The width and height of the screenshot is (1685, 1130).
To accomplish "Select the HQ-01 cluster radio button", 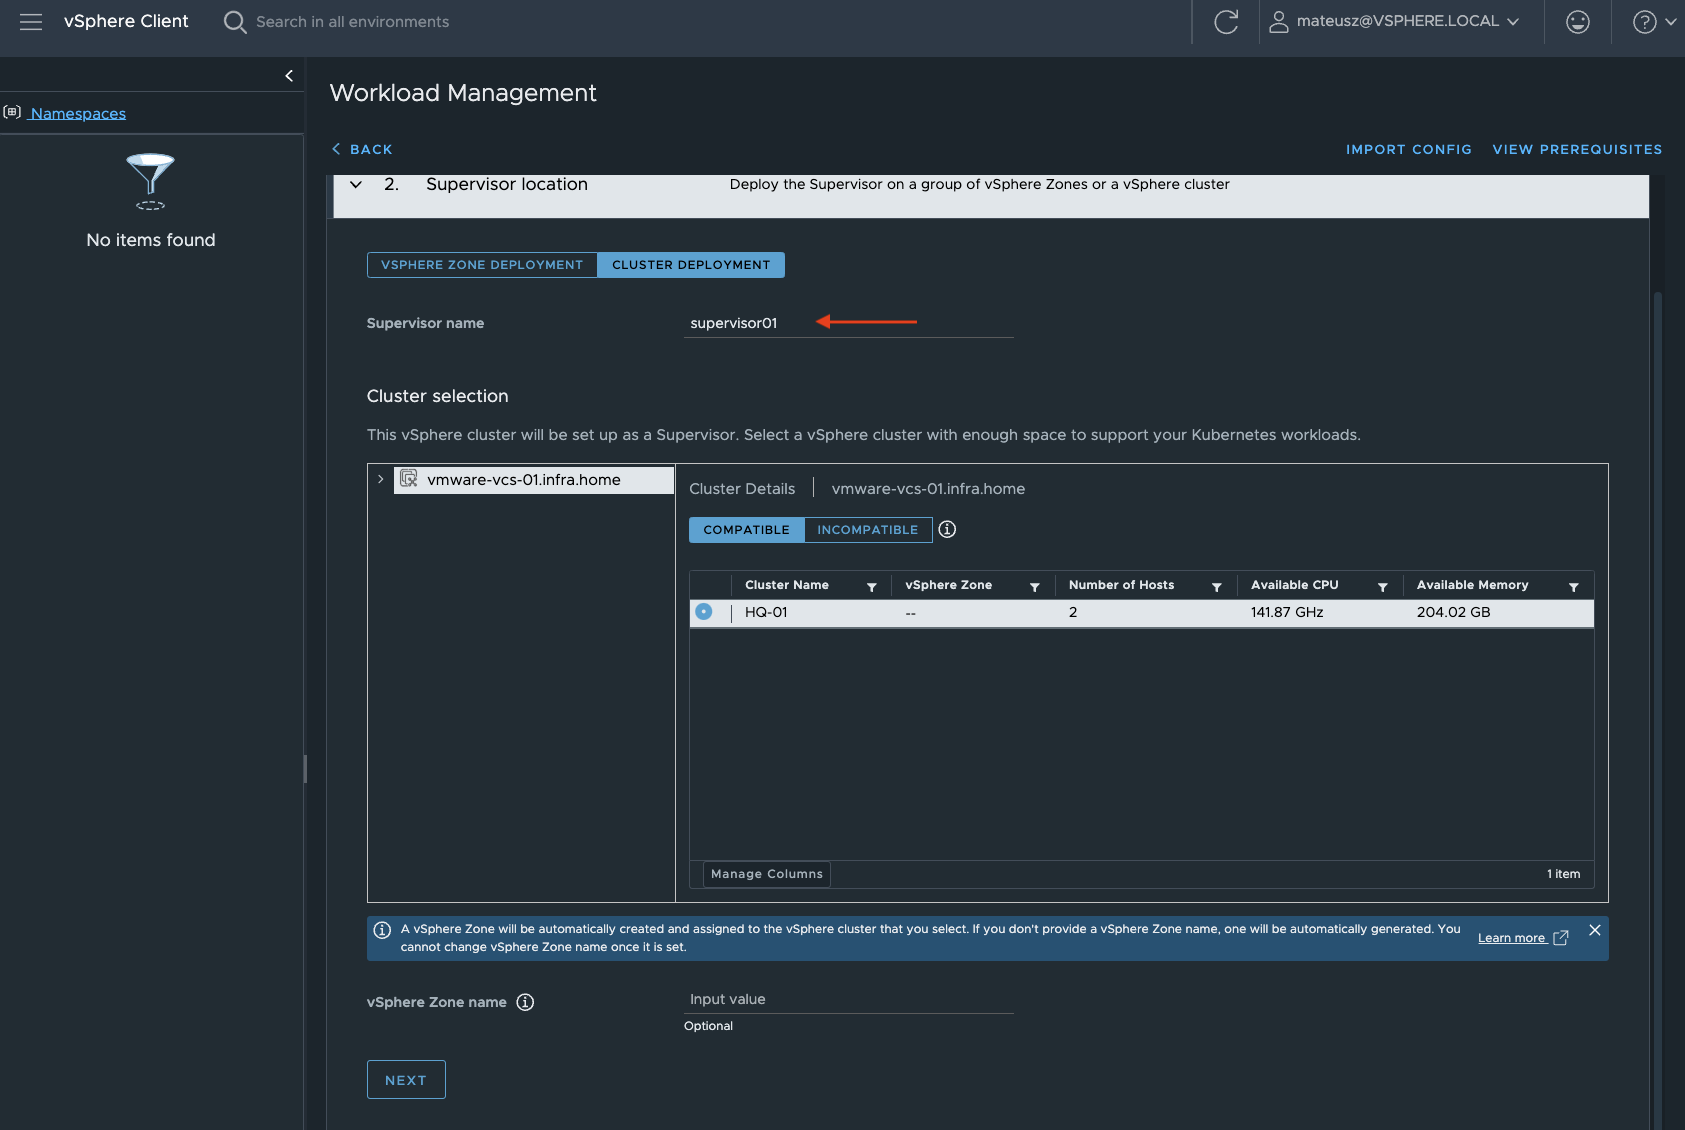I will pos(704,611).
